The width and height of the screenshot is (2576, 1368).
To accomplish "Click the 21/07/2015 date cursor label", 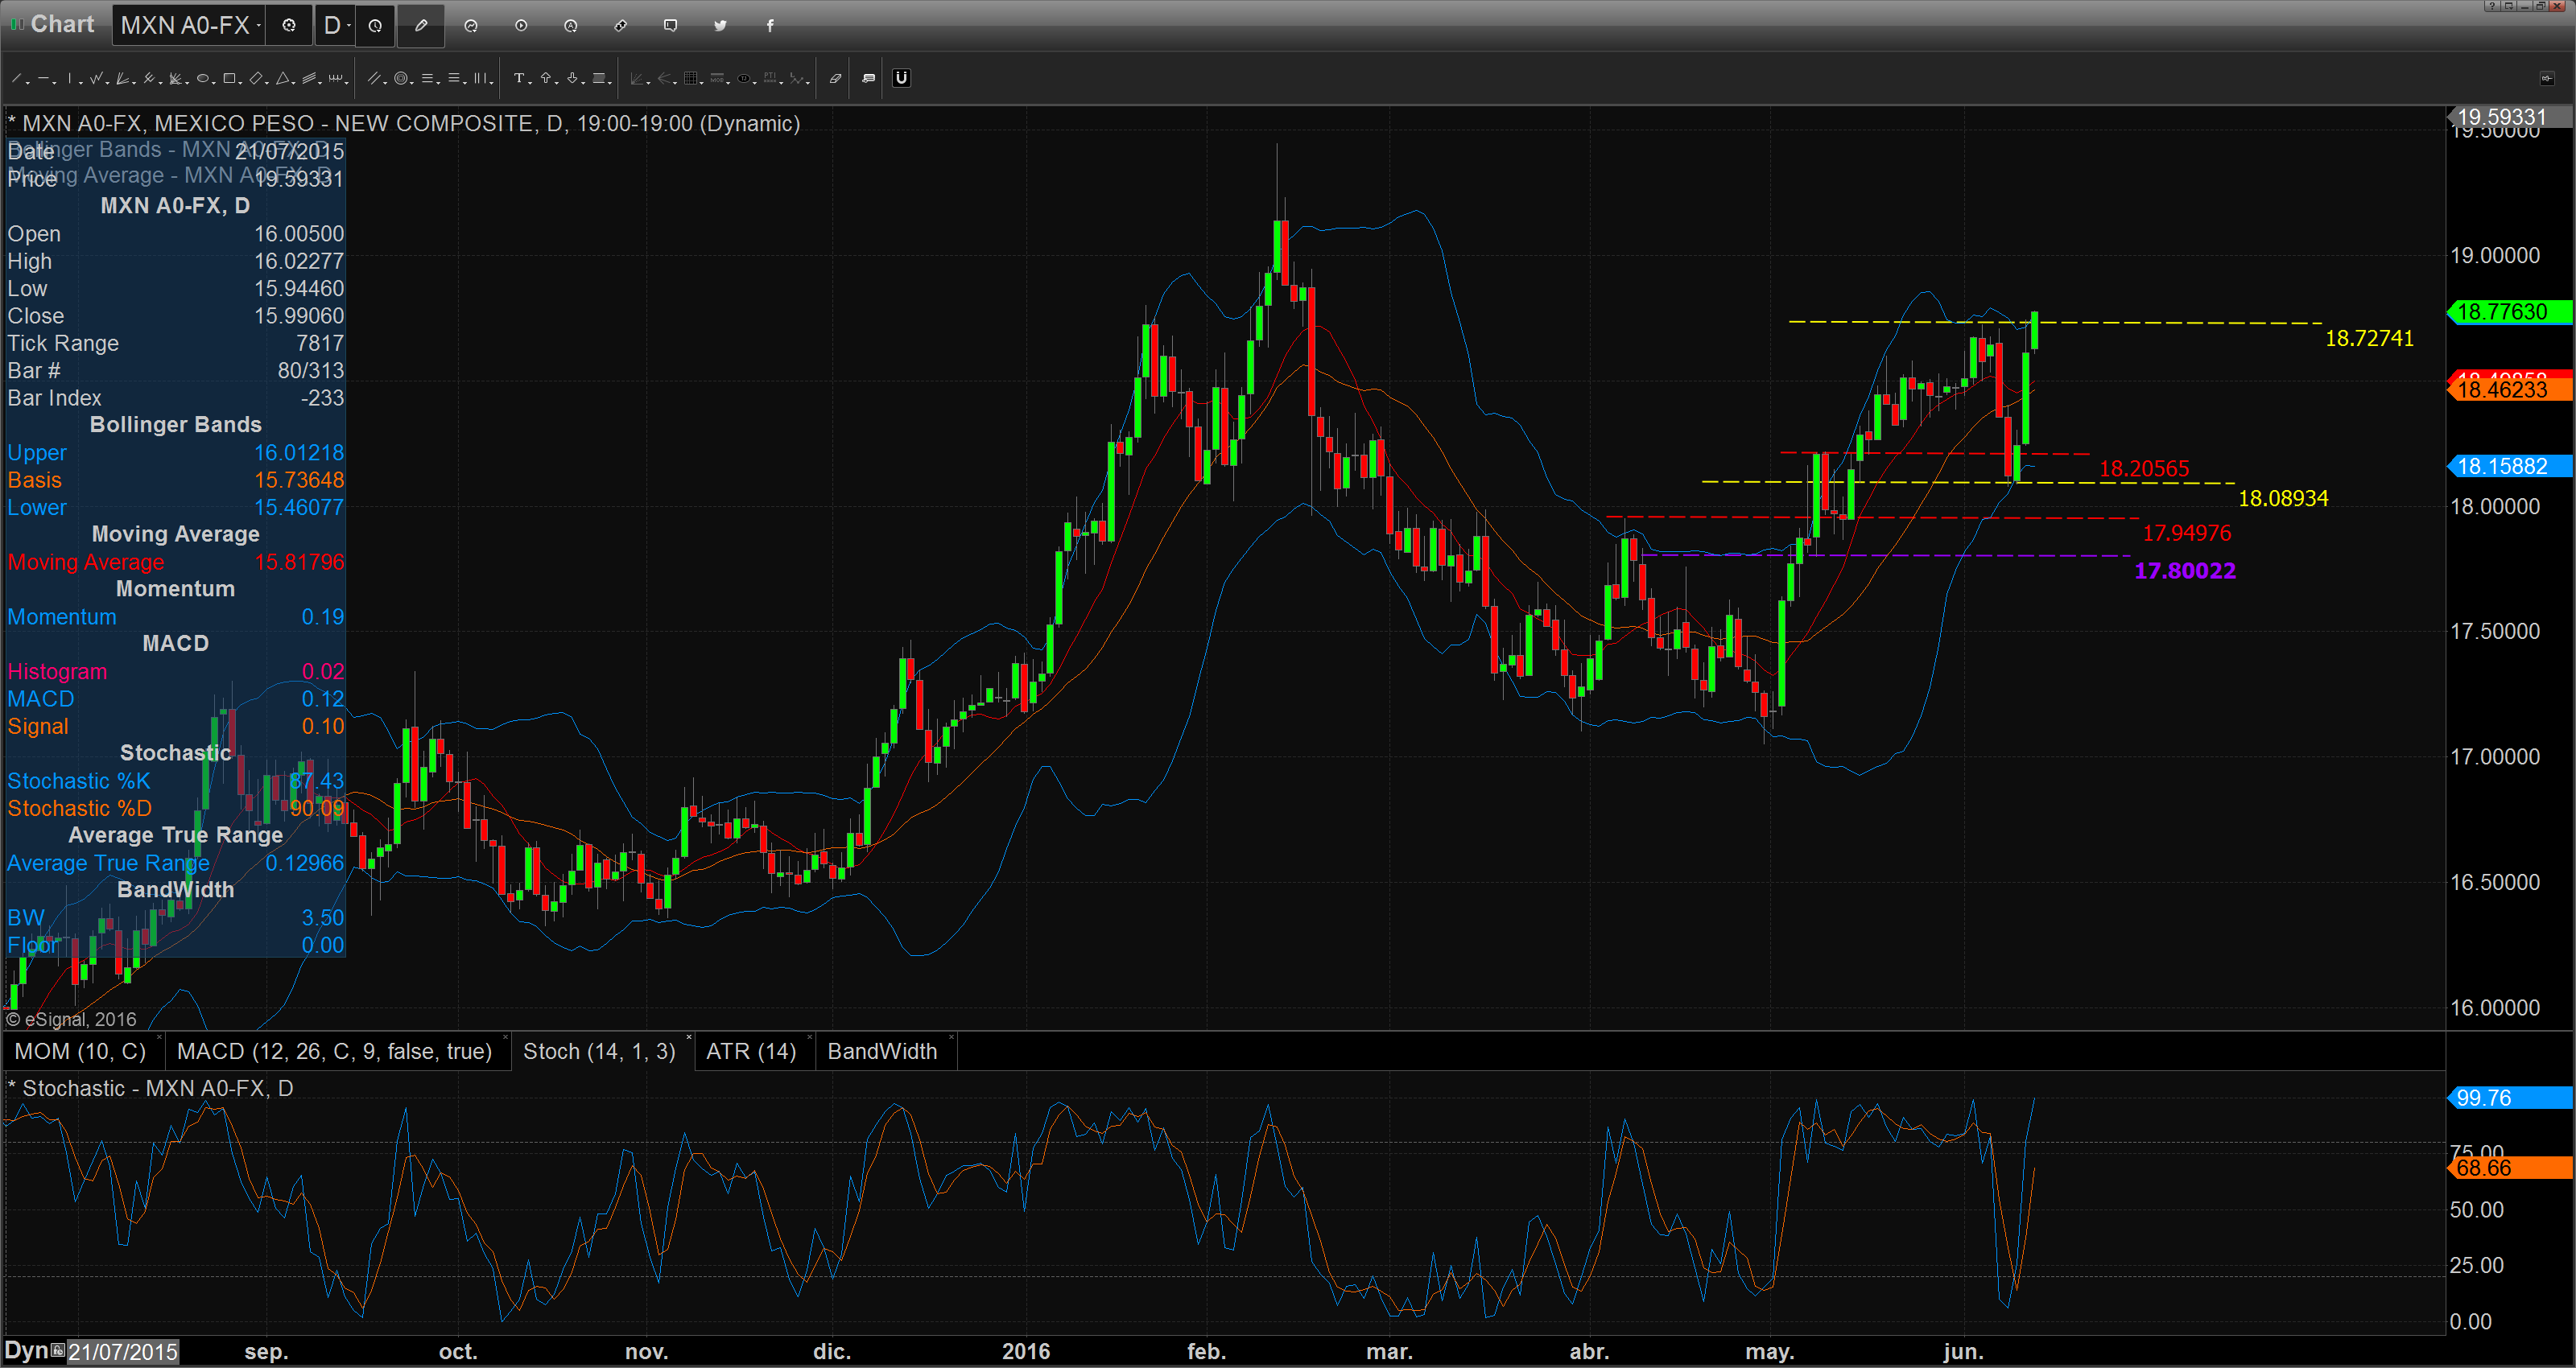I will pos(123,1352).
